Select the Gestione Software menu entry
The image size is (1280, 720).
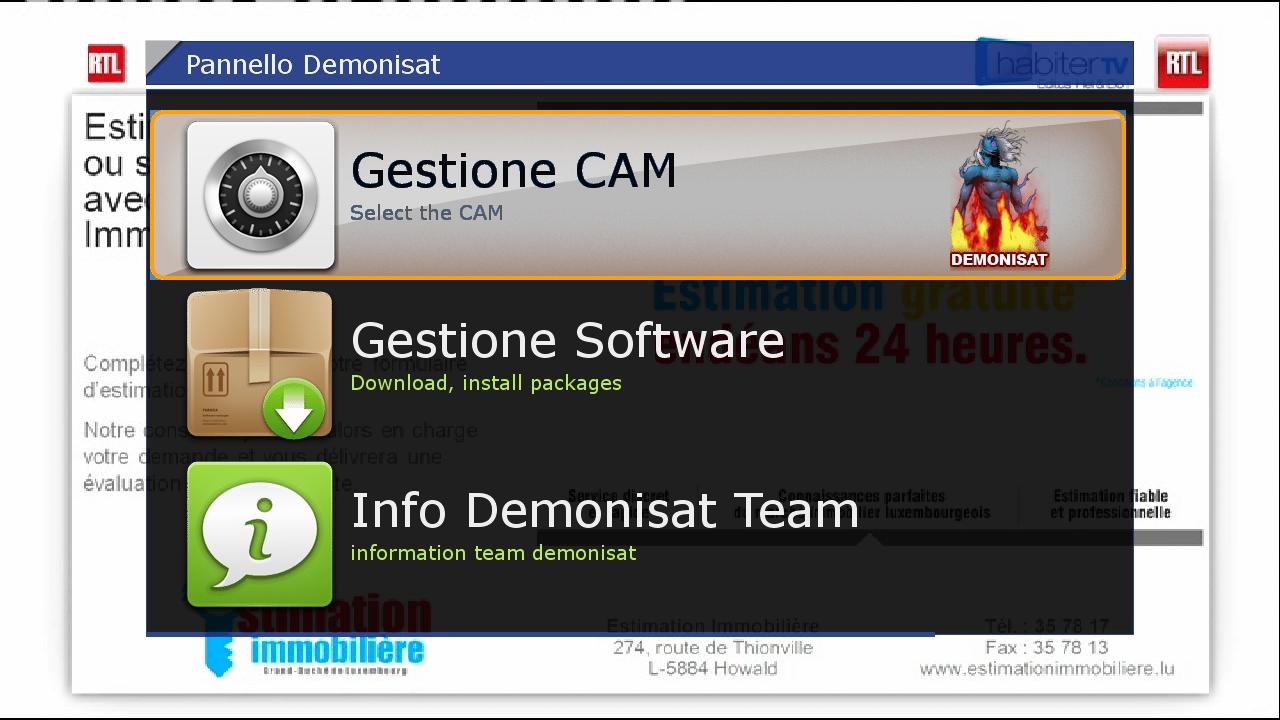coord(638,365)
